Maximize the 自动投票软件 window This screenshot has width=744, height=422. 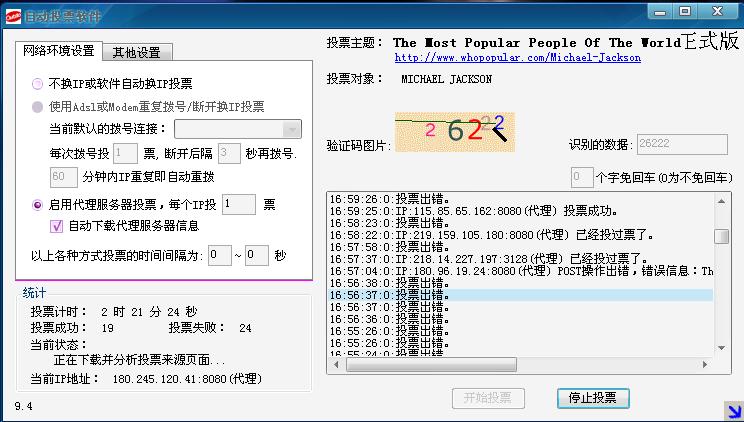tap(685, 12)
